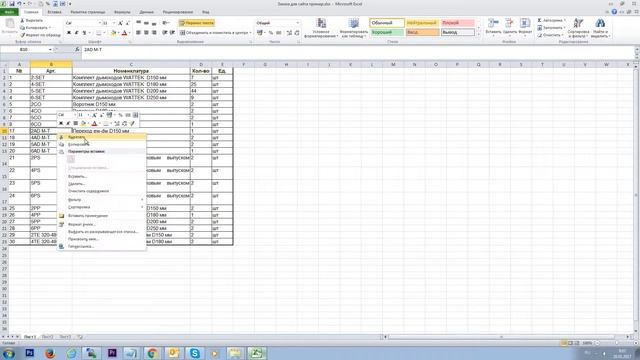Open Skype from the taskbar
Screen dimensions: 640x360
(195, 353)
